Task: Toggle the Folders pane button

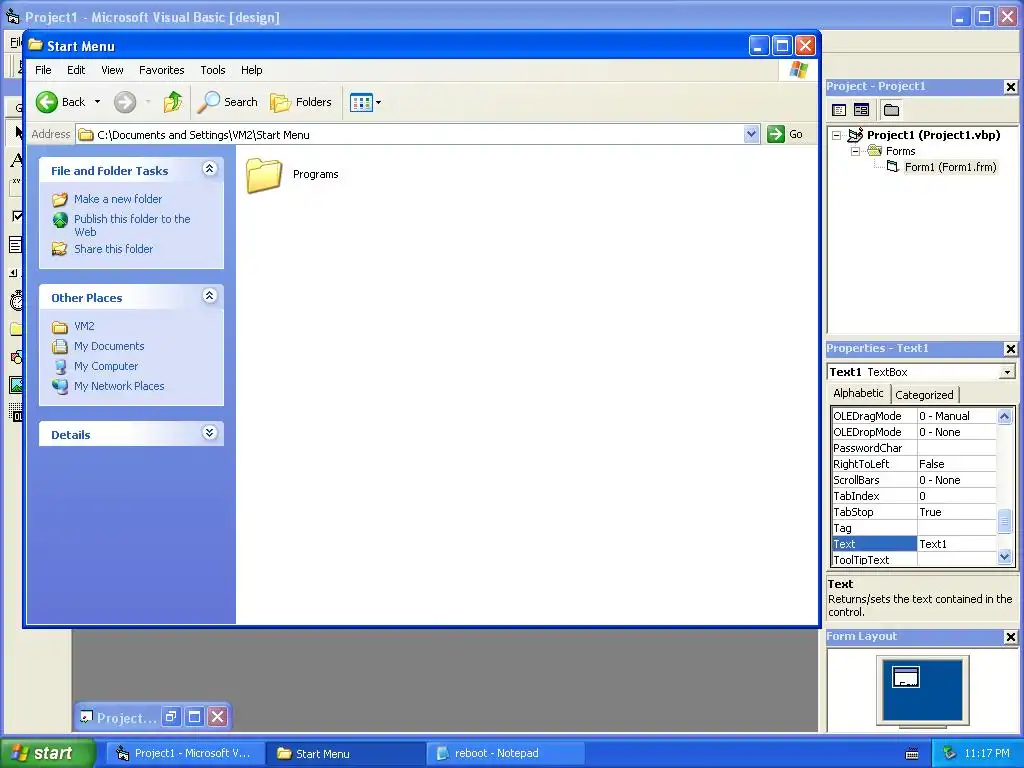Action: (x=301, y=102)
